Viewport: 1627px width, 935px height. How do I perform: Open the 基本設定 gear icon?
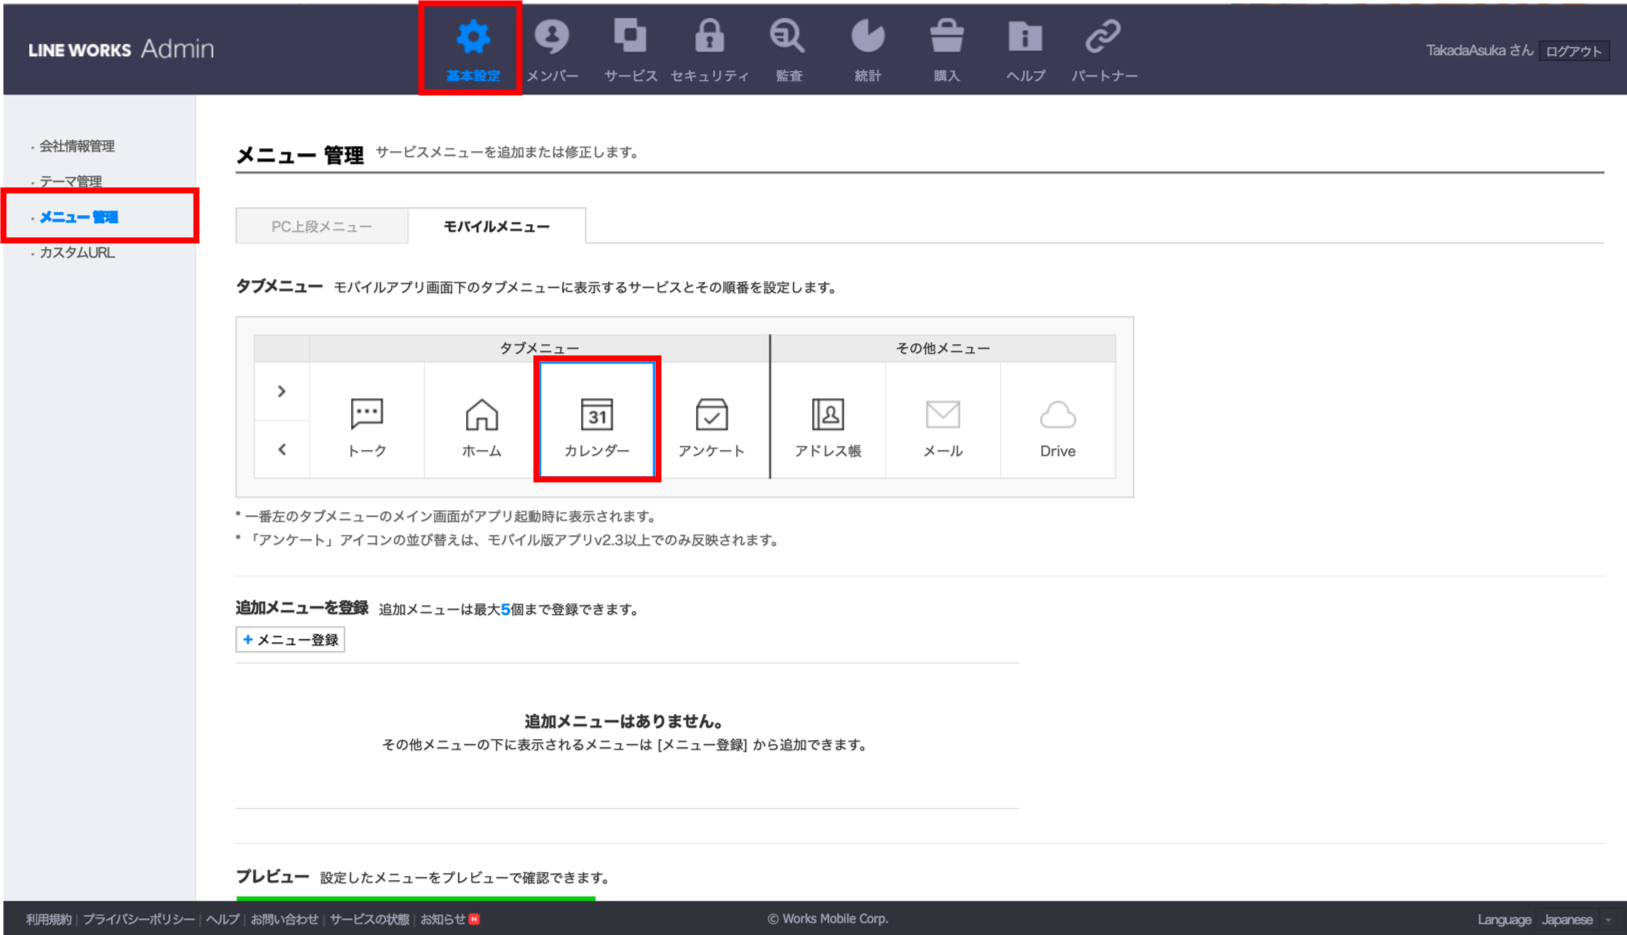click(472, 39)
